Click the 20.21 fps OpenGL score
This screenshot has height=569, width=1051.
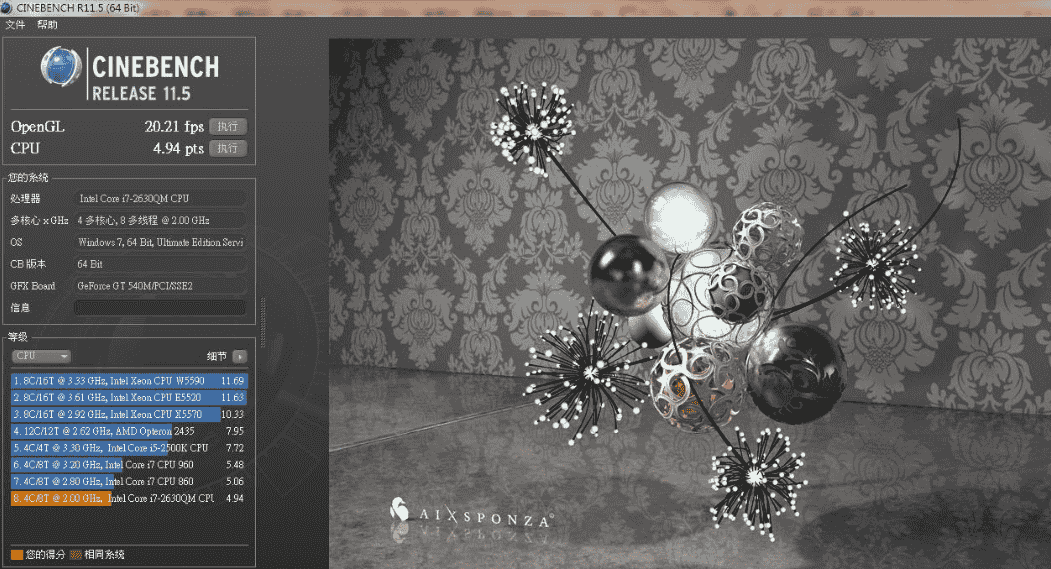pyautogui.click(x=174, y=127)
